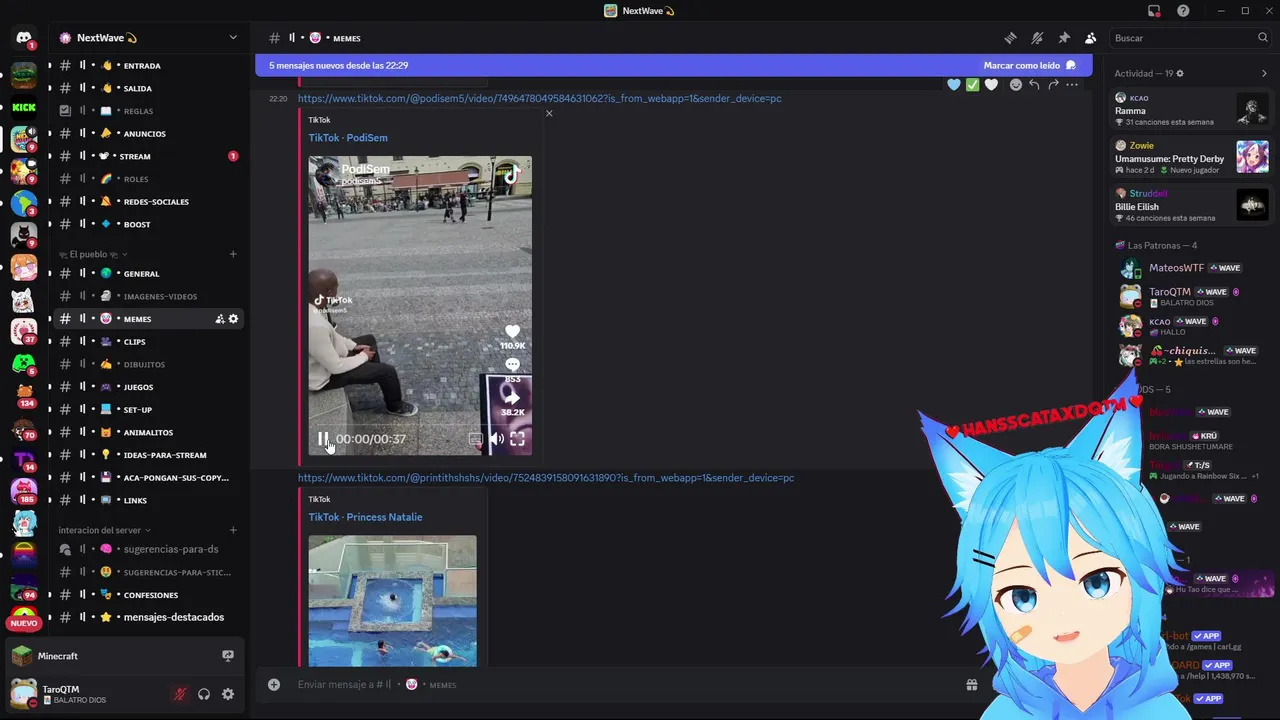The width and height of the screenshot is (1280, 720).
Task: Toggle channel notification mute bell
Action: [1037, 38]
